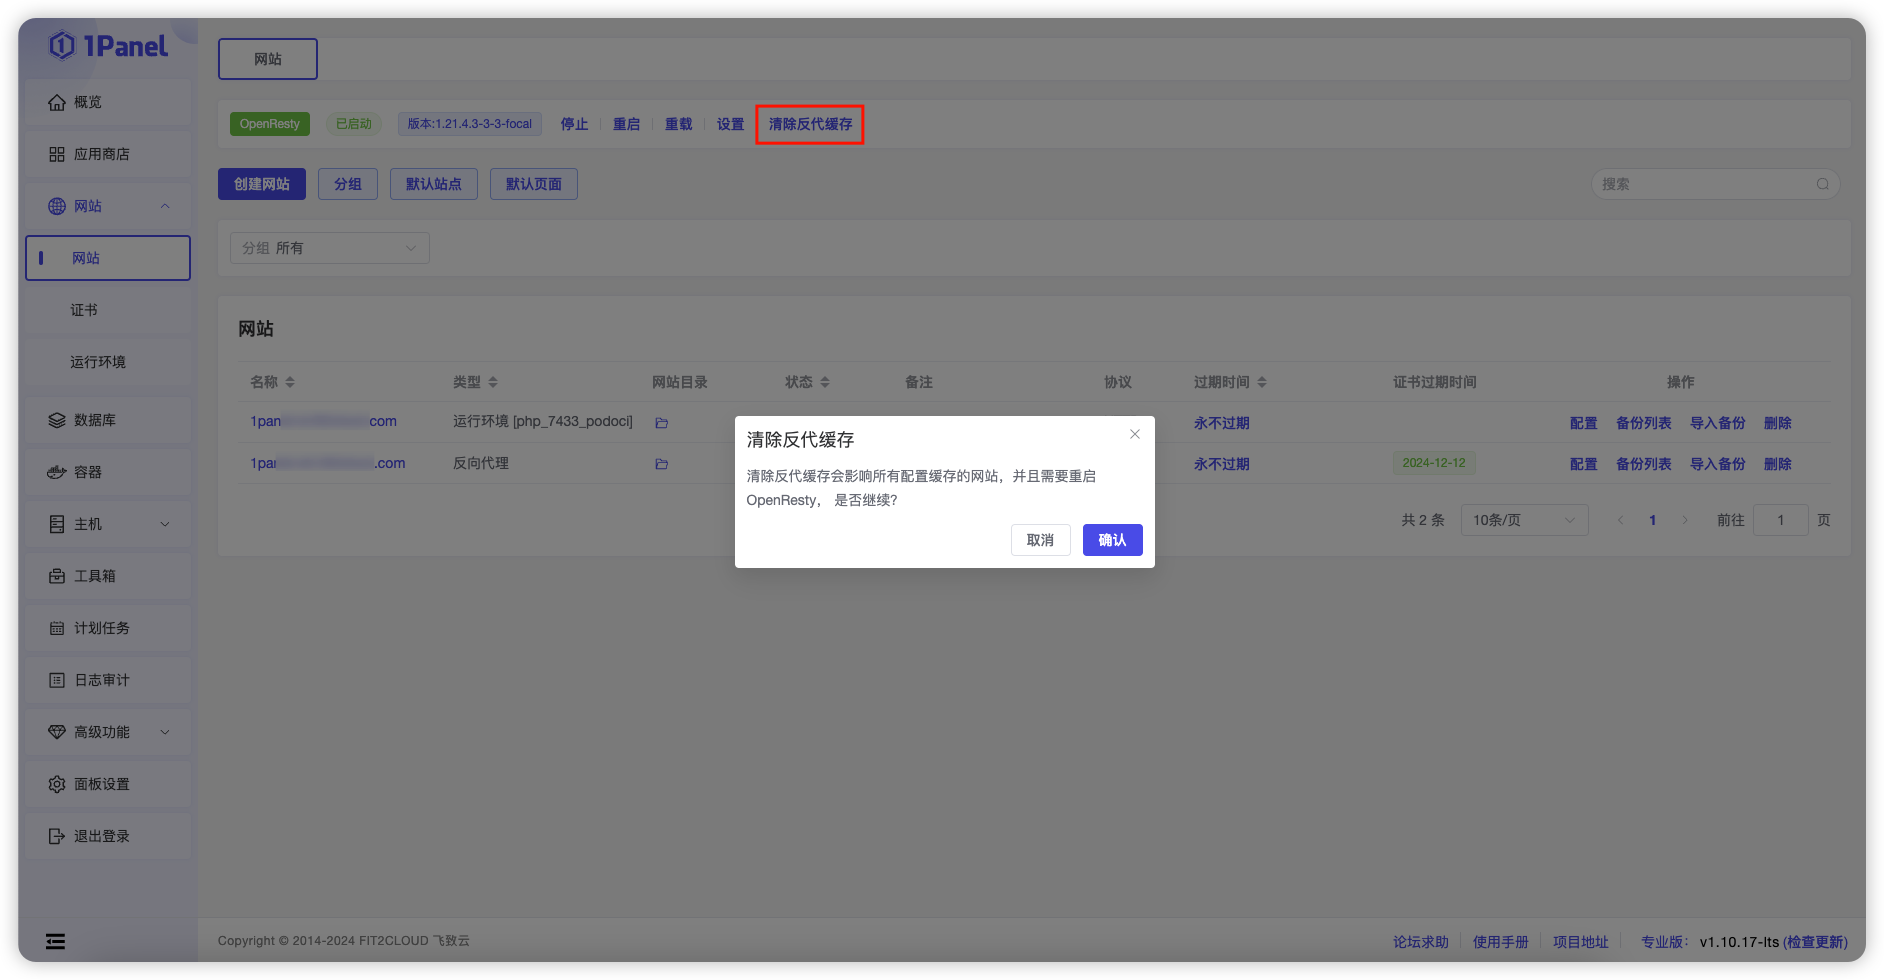
Task: Select the 工具箱 sidebar icon
Action: [x=58, y=575]
